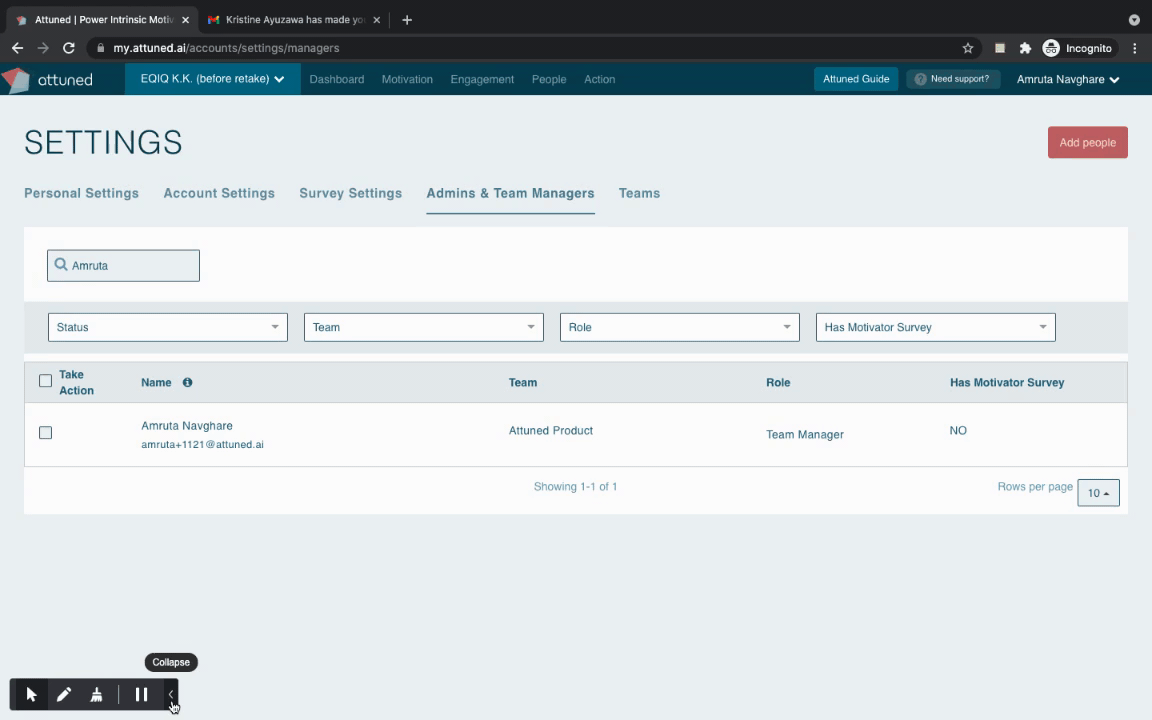
Task: Pause the screen recording
Action: (141, 694)
